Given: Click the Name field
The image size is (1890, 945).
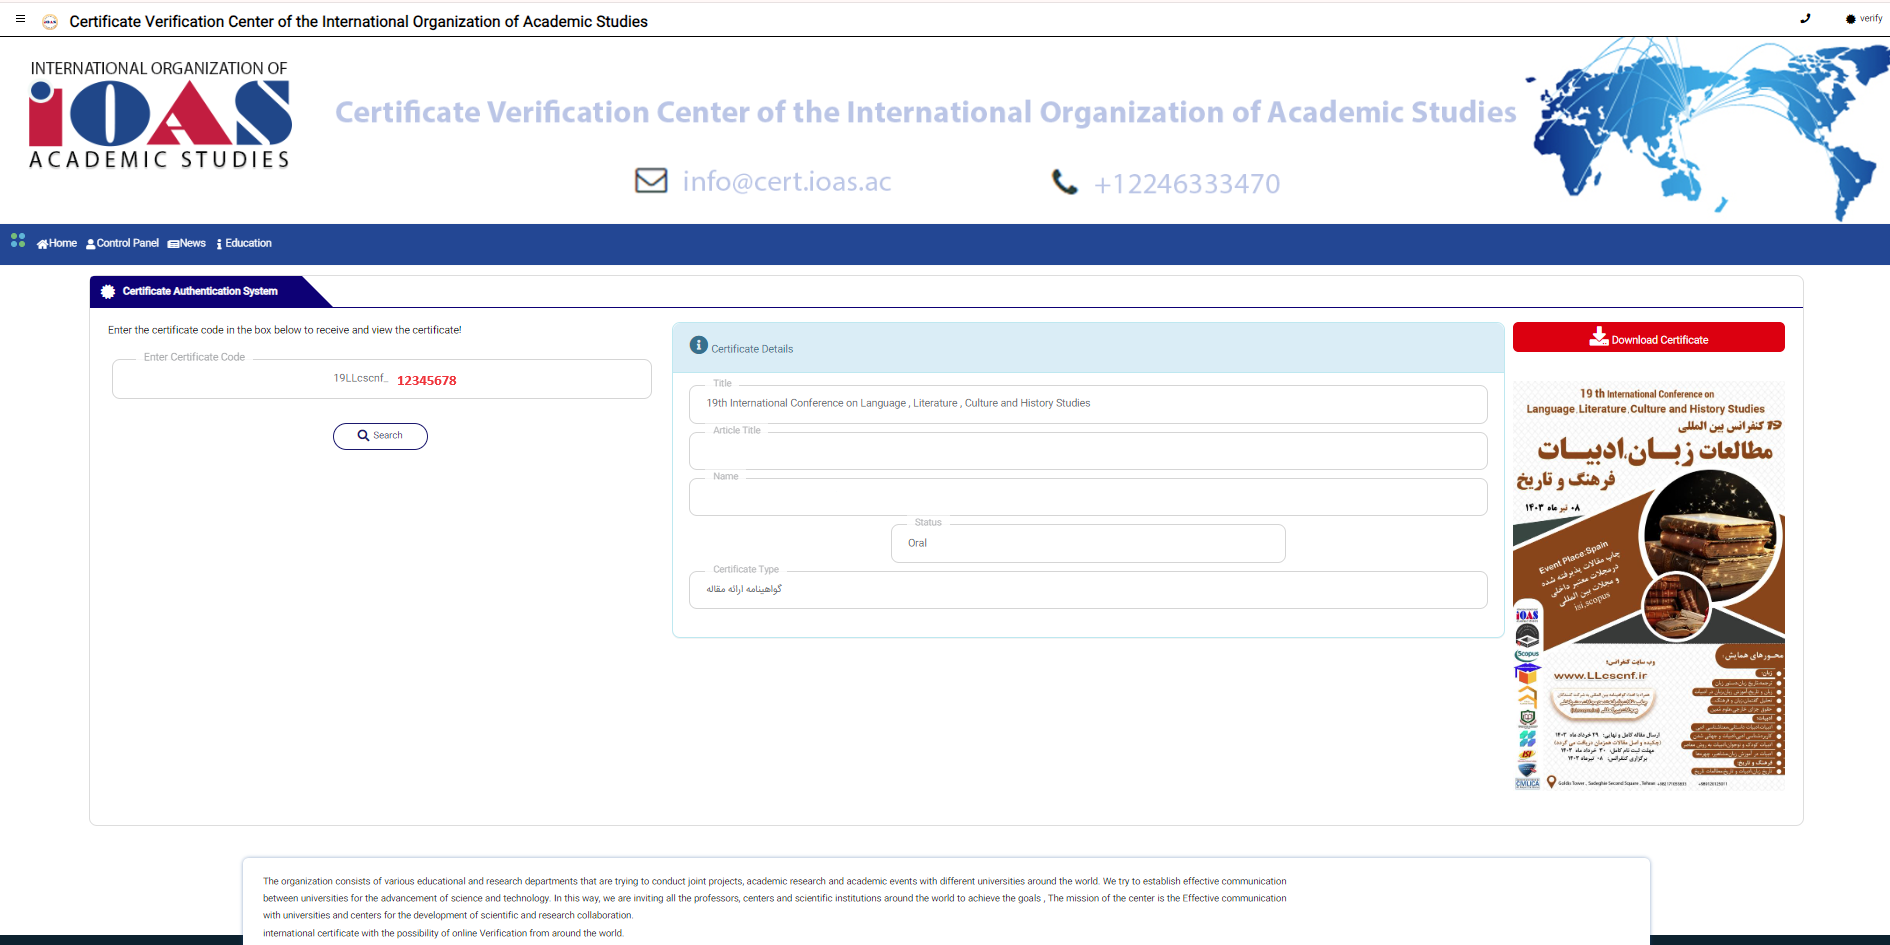Looking at the screenshot, I should [x=1088, y=497].
